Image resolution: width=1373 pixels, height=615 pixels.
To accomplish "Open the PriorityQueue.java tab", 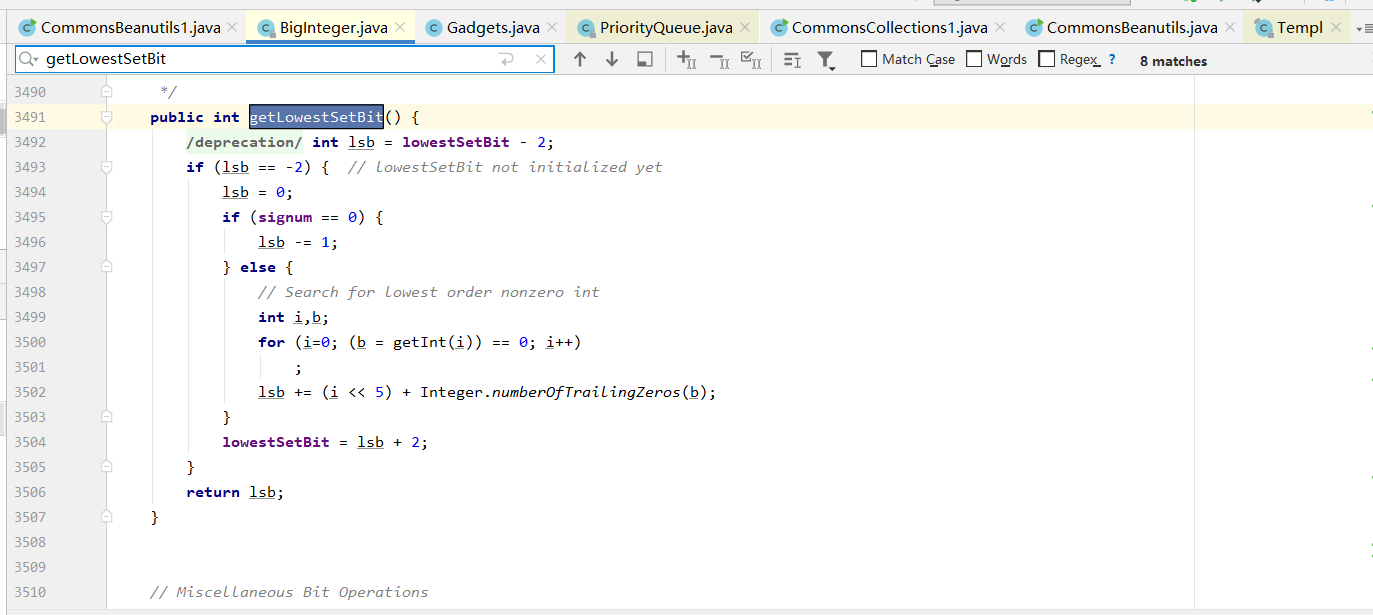I will (x=665, y=28).
